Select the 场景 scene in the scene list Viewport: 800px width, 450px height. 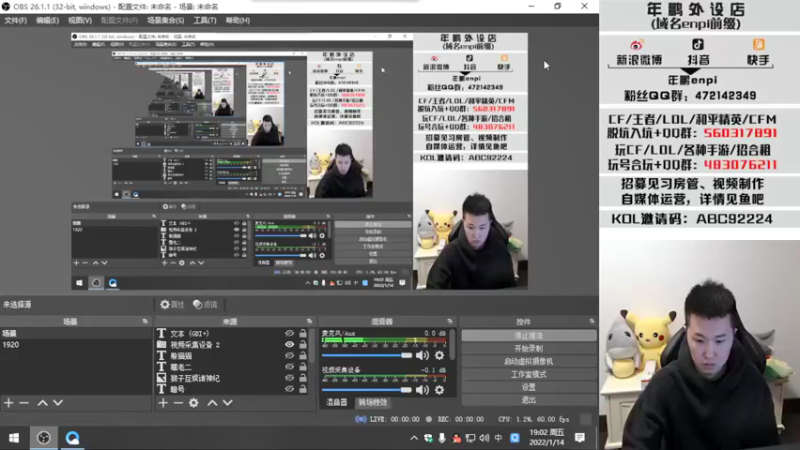[x=76, y=333]
